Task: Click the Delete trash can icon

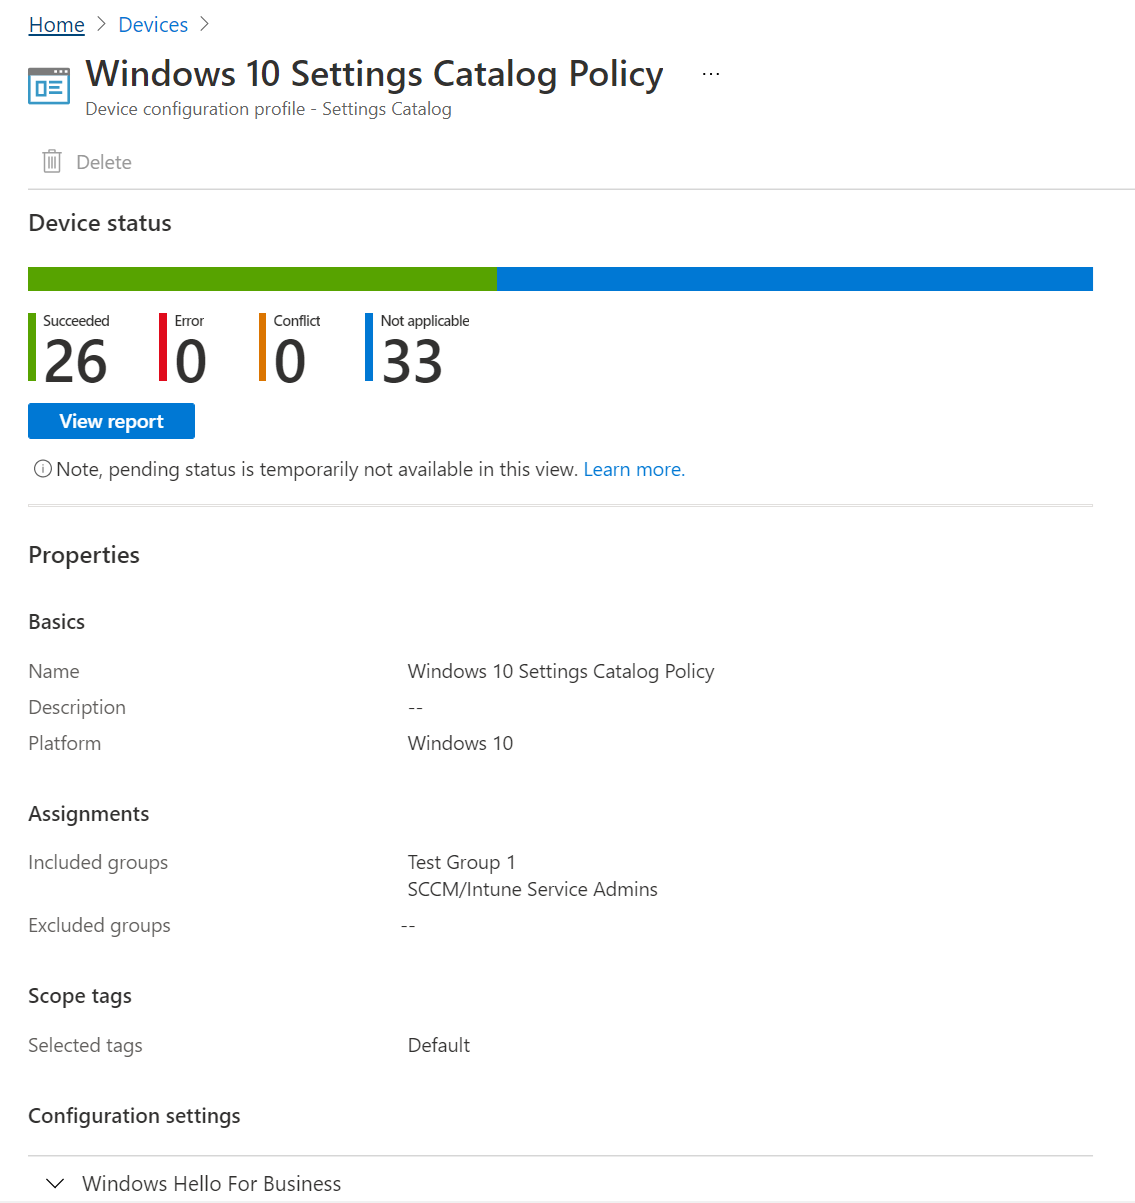Action: coord(52,161)
